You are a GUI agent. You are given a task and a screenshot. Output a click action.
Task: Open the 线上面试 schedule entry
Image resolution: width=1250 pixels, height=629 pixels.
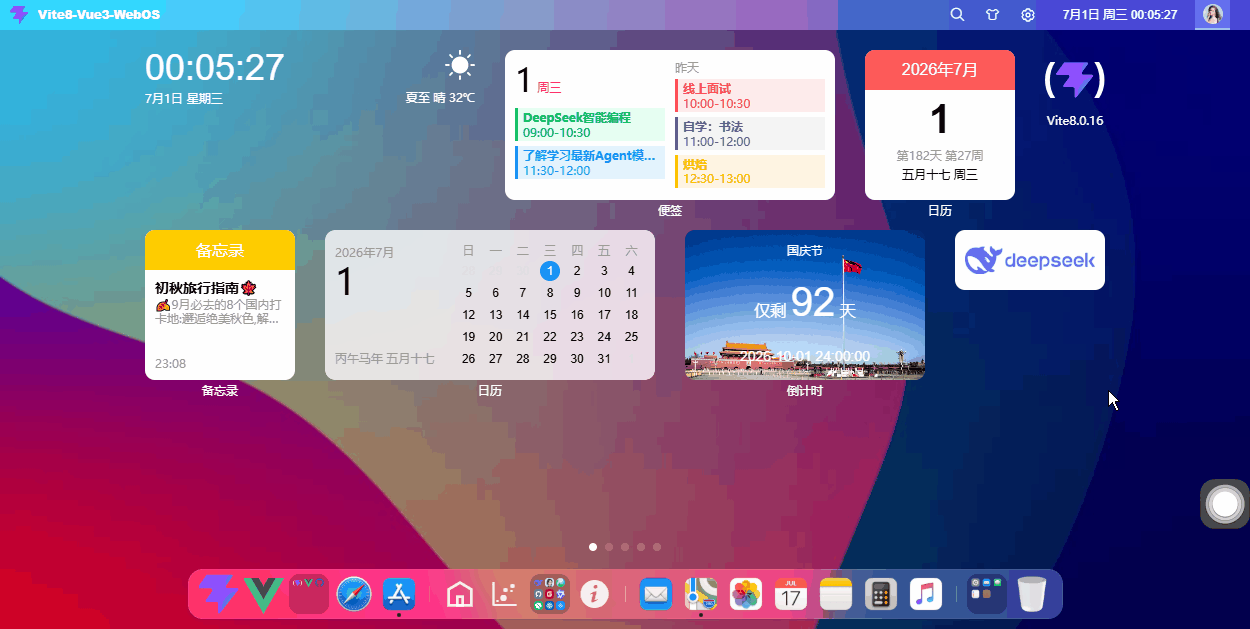750,96
